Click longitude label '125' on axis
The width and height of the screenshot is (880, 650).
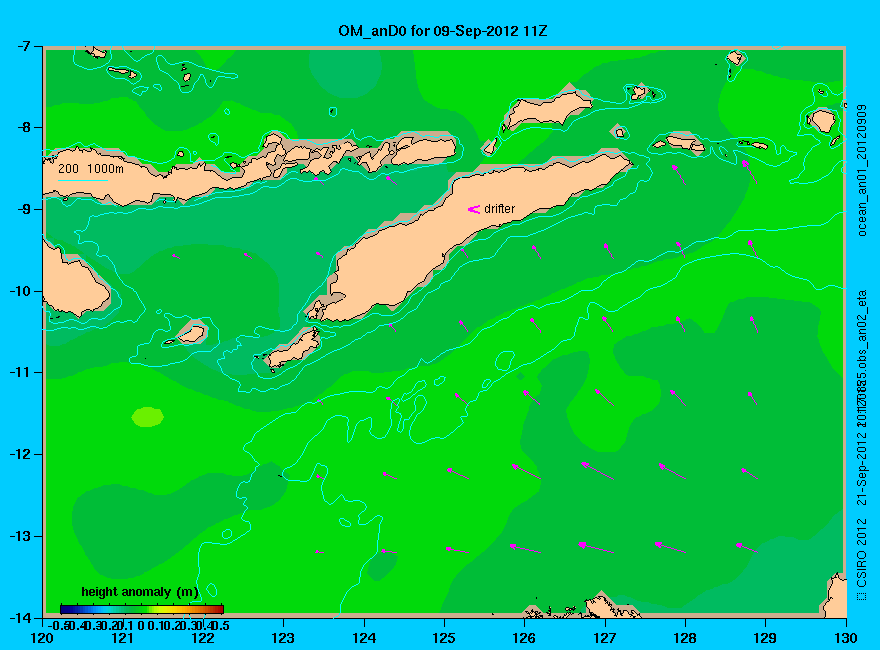click(444, 638)
